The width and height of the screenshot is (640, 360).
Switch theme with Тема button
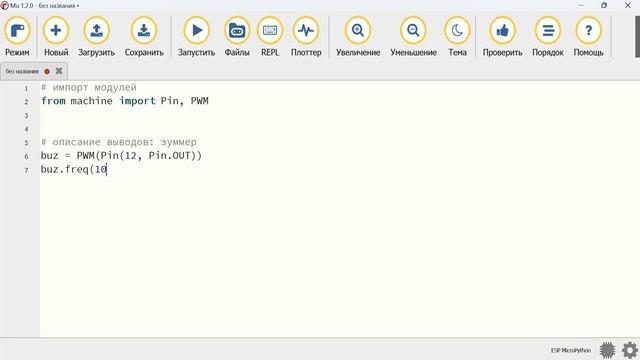click(x=457, y=37)
